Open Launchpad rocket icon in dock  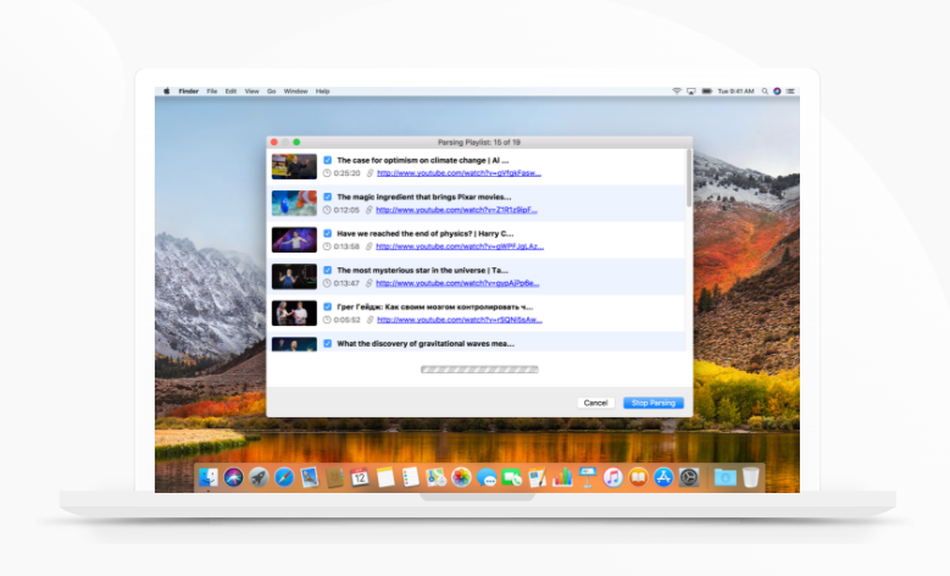259,478
